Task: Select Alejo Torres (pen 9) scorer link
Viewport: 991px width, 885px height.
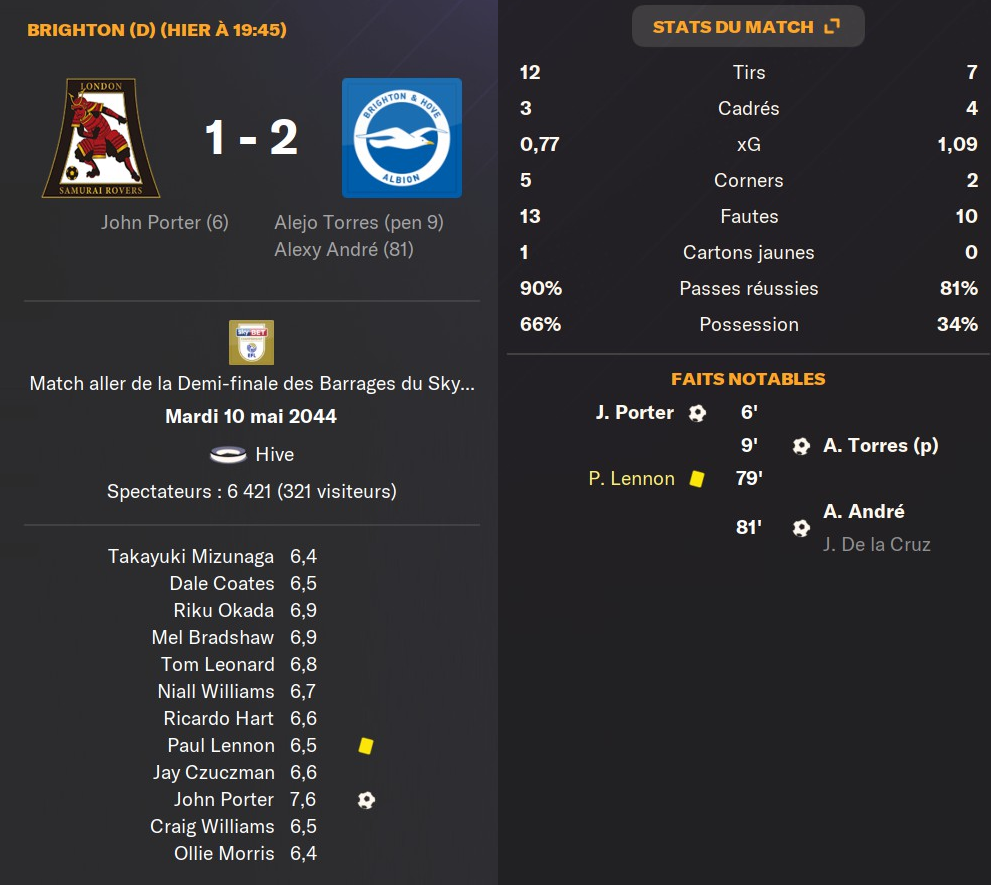Action: tap(359, 223)
